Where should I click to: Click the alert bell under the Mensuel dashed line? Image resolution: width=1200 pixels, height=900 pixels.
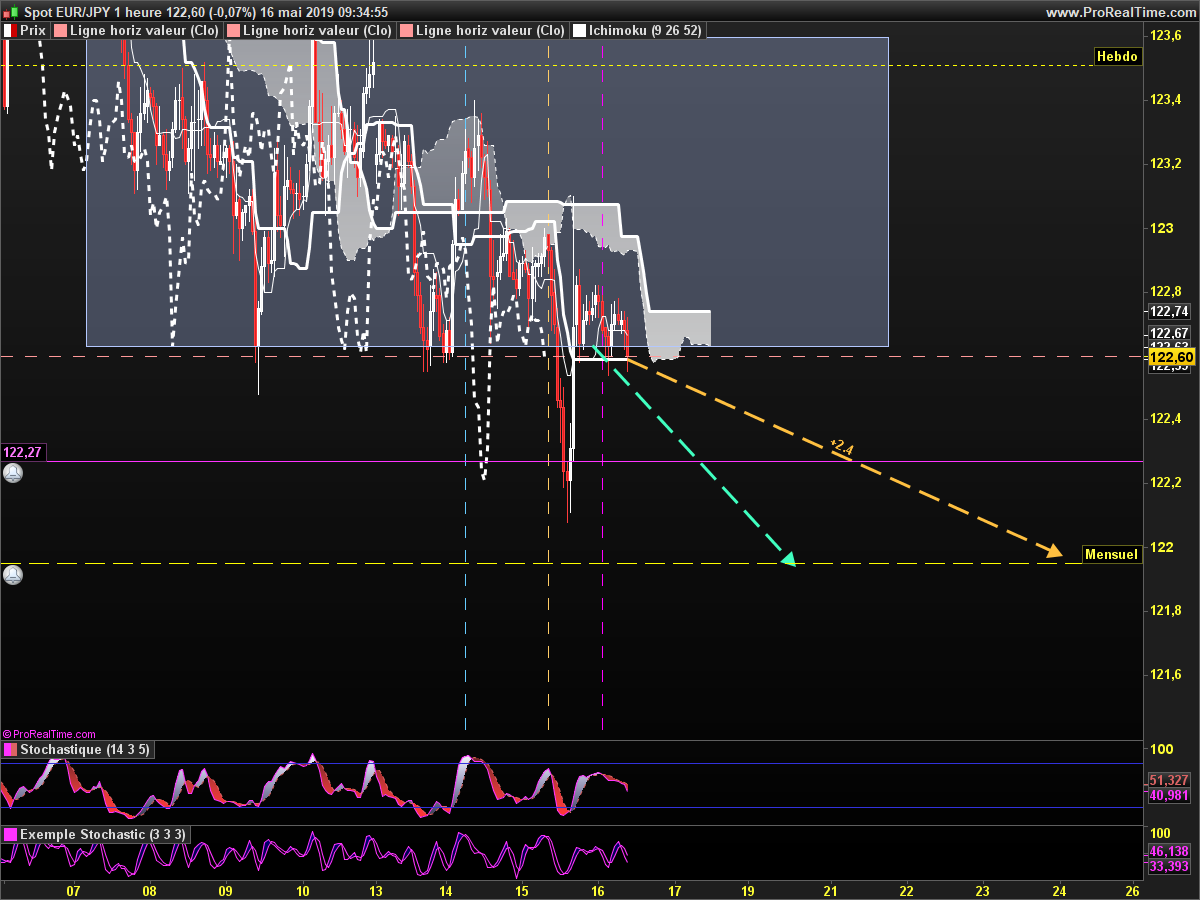point(12,575)
